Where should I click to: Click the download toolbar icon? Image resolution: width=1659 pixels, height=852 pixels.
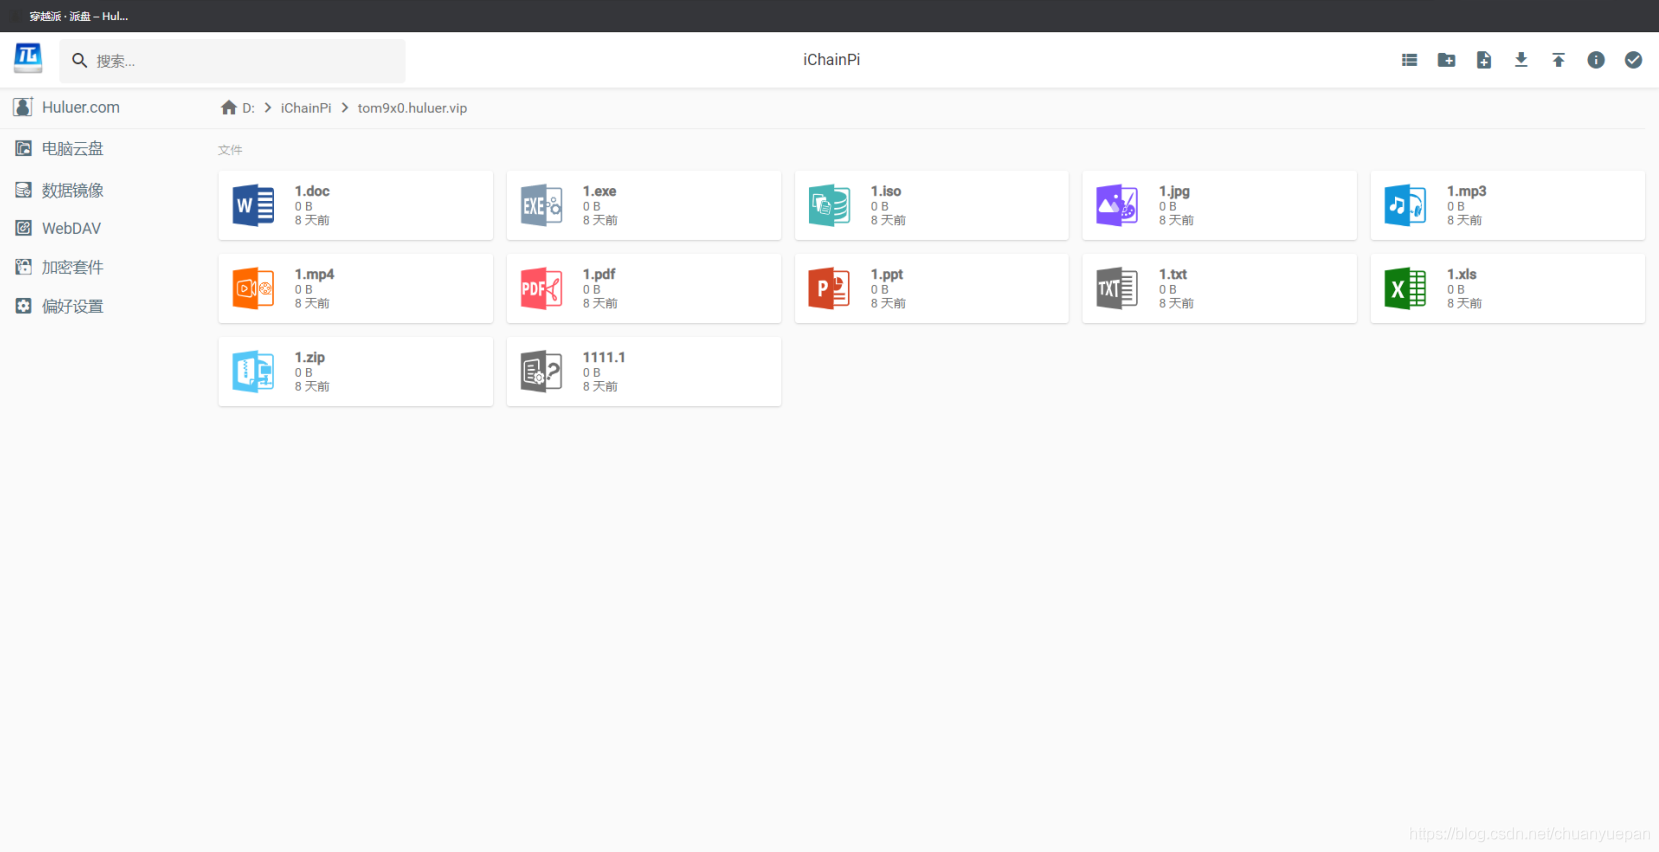[1521, 60]
